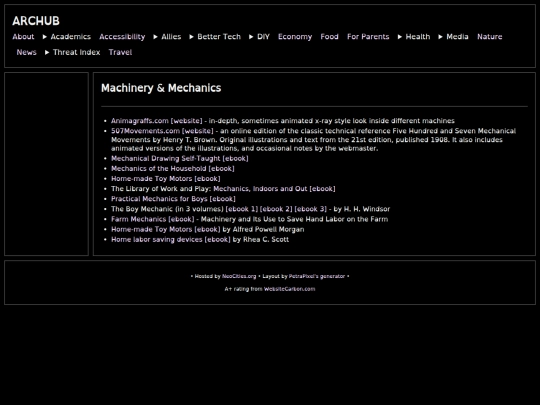Open the first Home-made Toy Motors ebook

[x=166, y=179]
